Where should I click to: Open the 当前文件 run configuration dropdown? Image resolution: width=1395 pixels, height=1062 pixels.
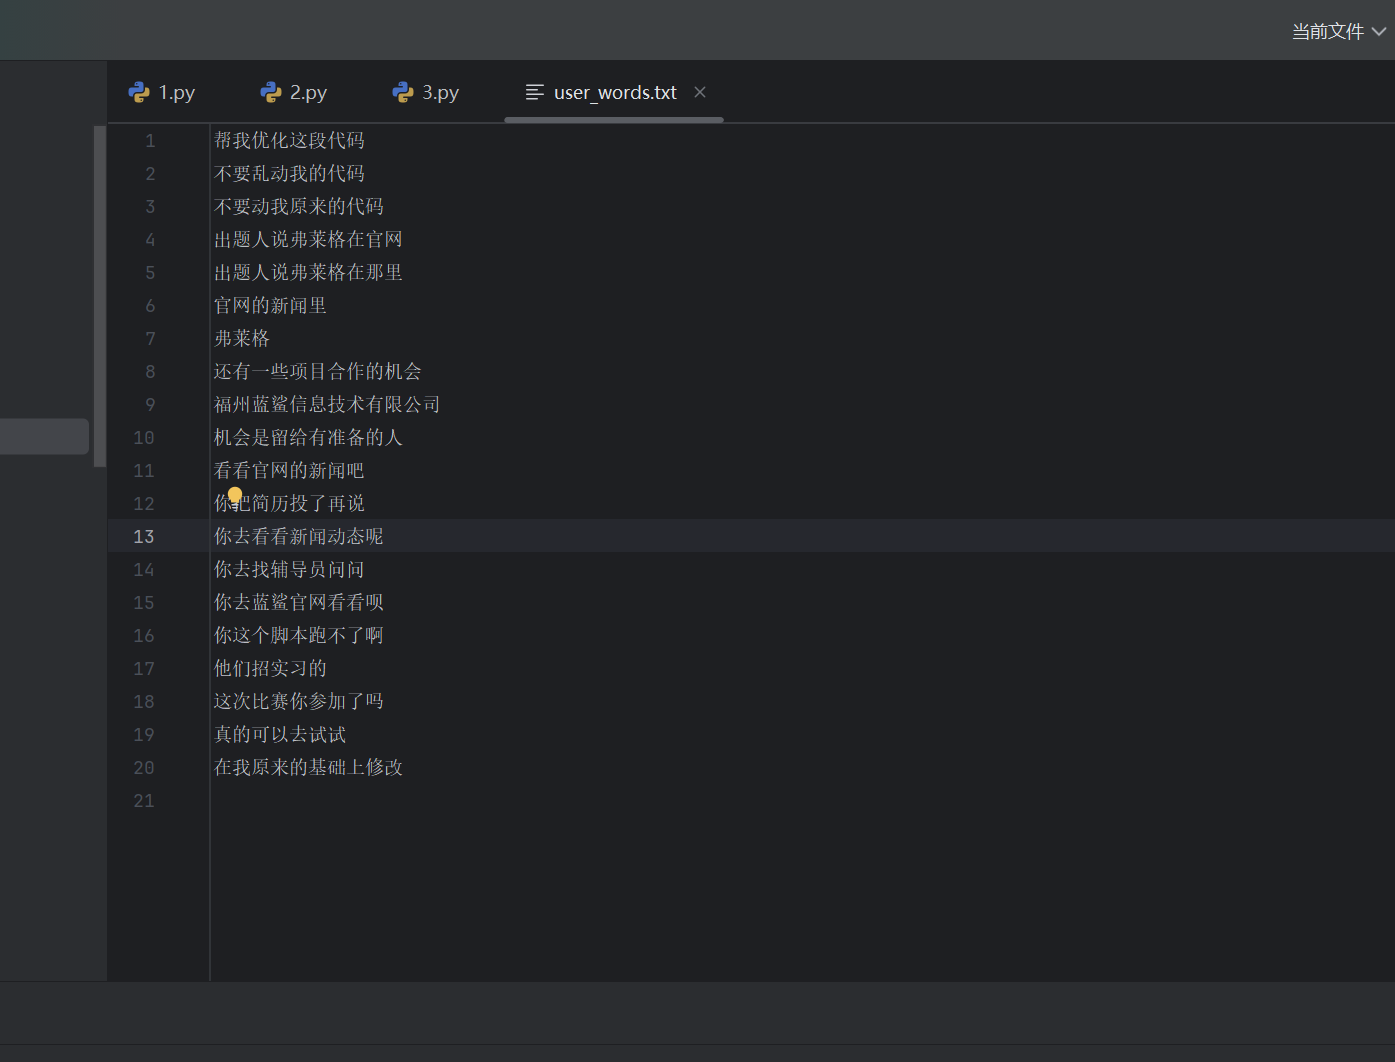click(1338, 32)
